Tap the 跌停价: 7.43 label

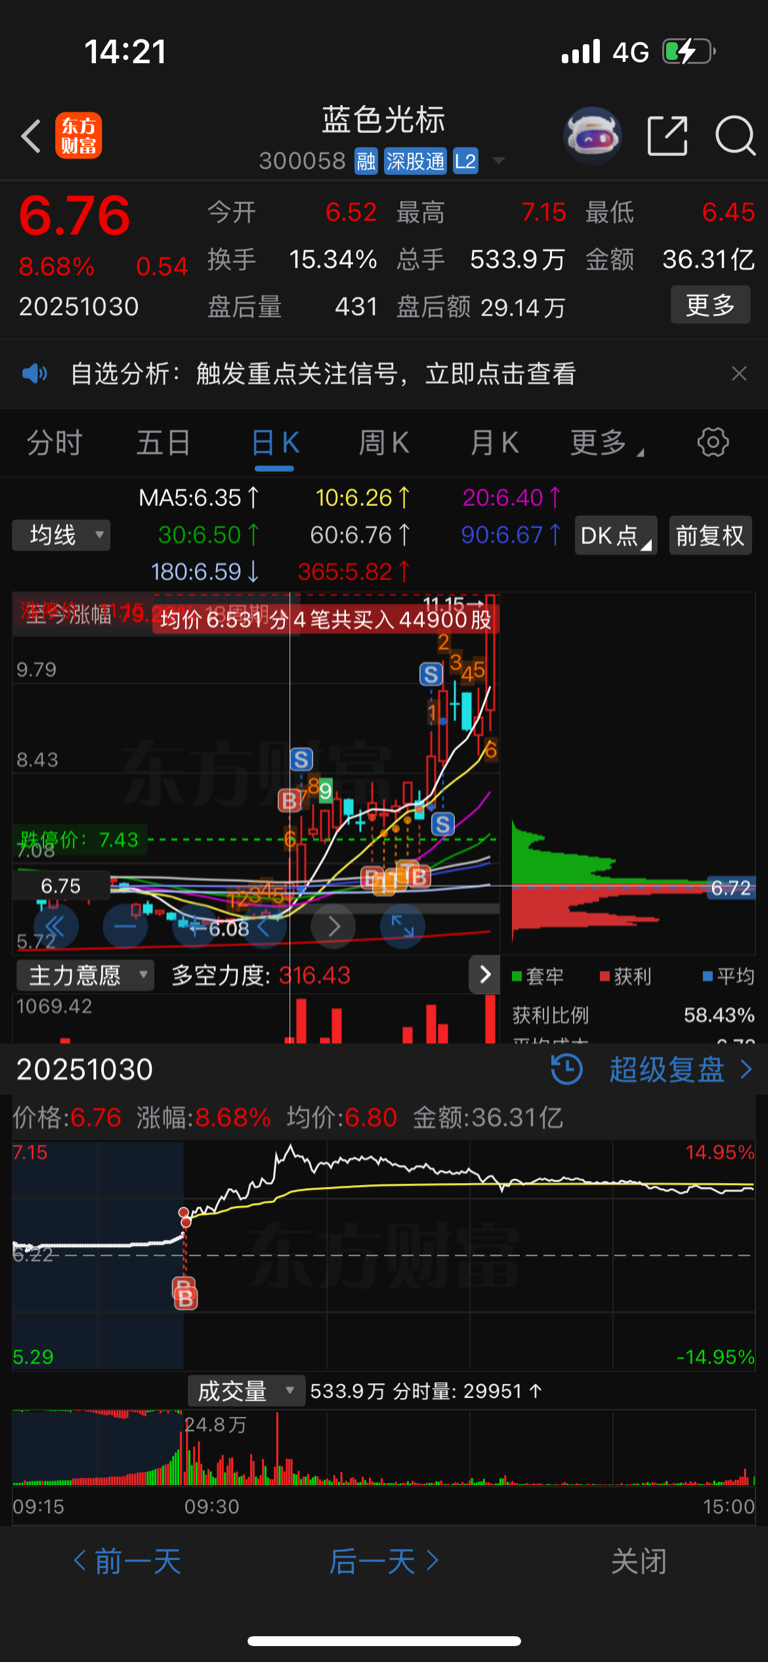79,840
